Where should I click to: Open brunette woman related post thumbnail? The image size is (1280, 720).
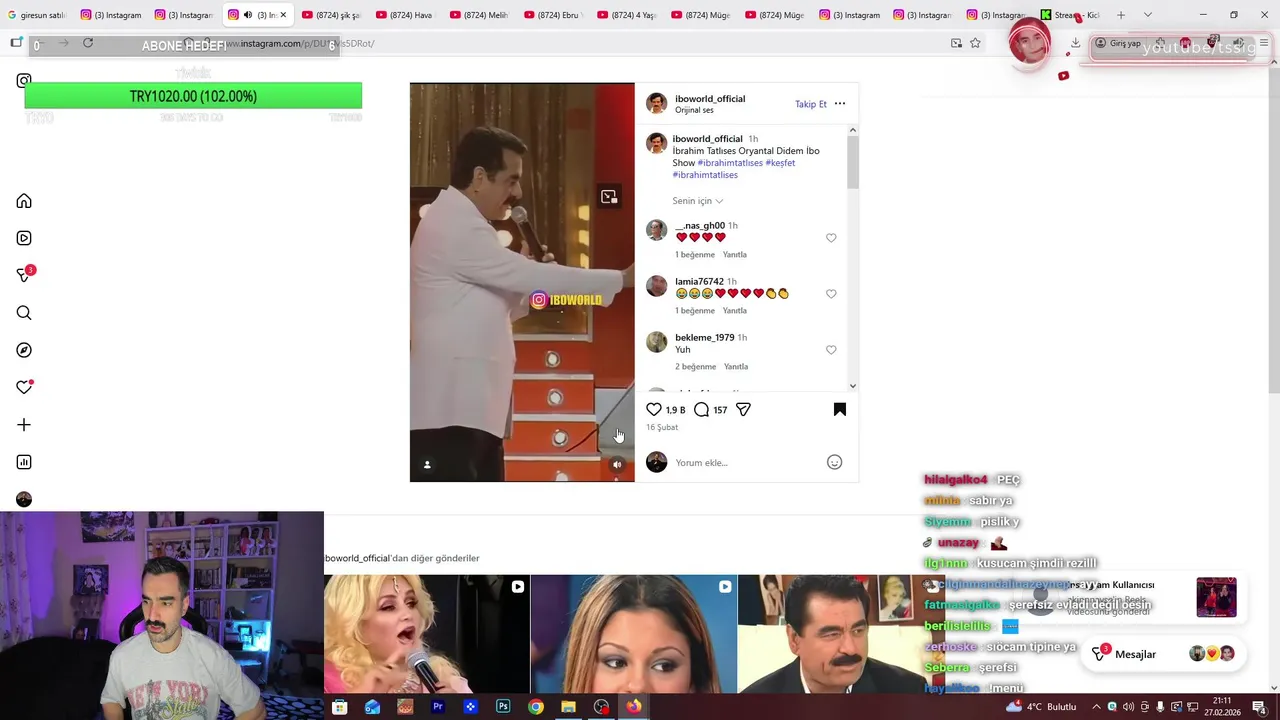click(634, 634)
